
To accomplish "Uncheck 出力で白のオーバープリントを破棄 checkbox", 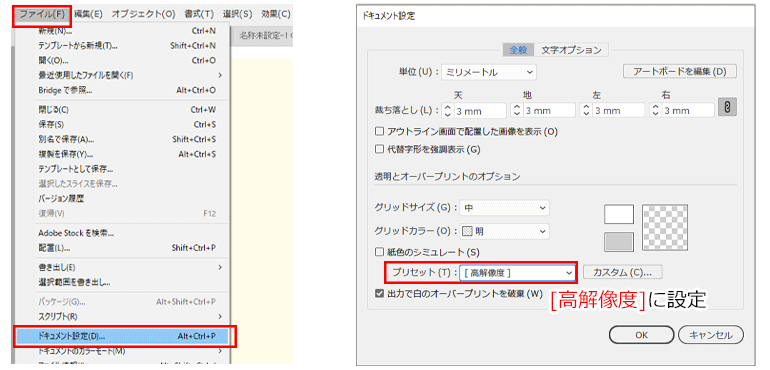I will tap(379, 294).
